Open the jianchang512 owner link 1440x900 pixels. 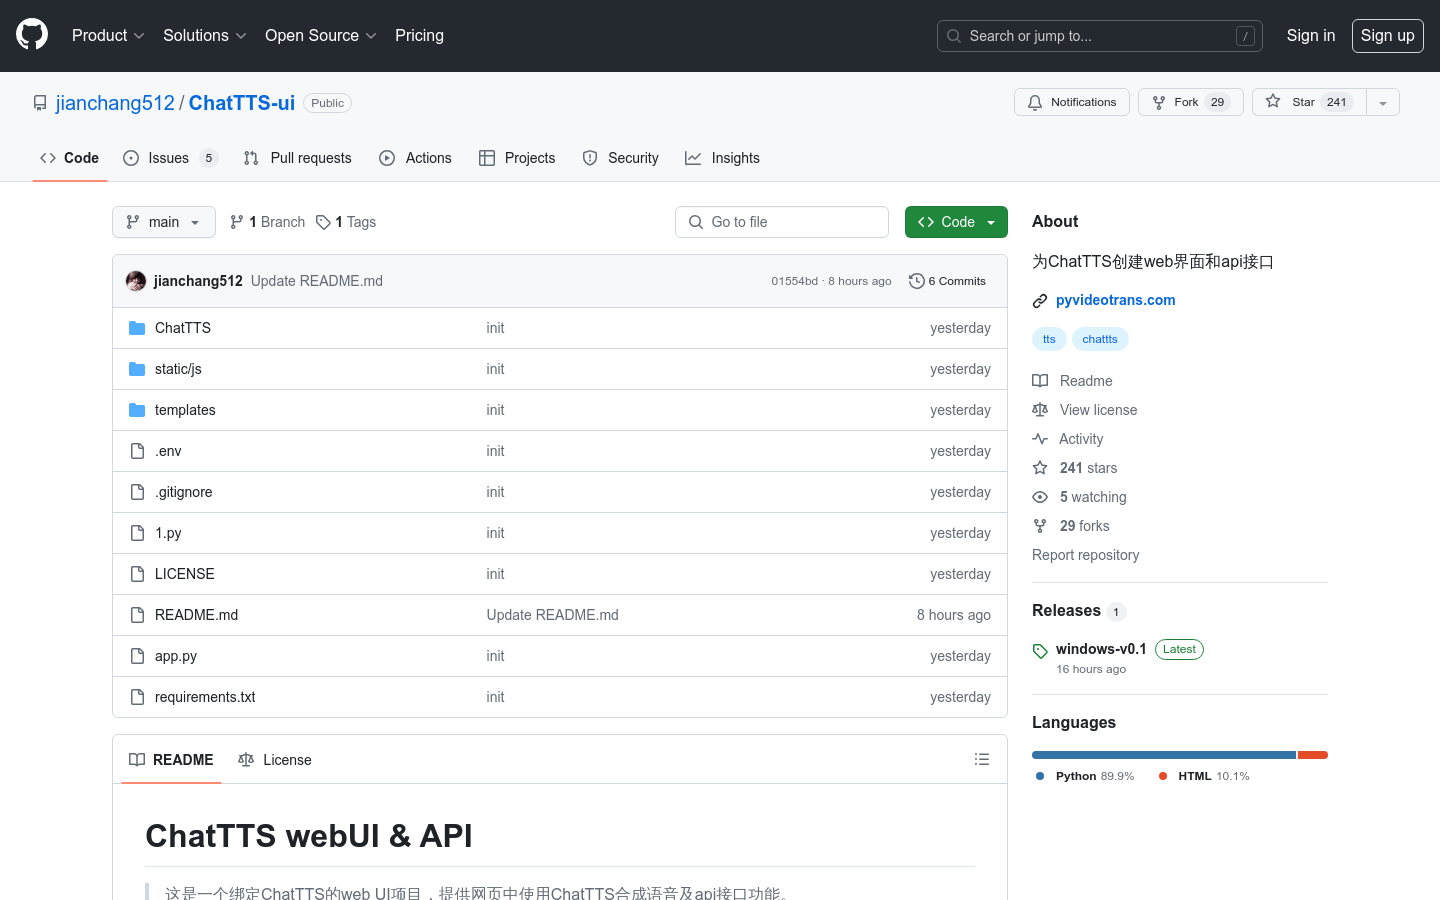(115, 103)
